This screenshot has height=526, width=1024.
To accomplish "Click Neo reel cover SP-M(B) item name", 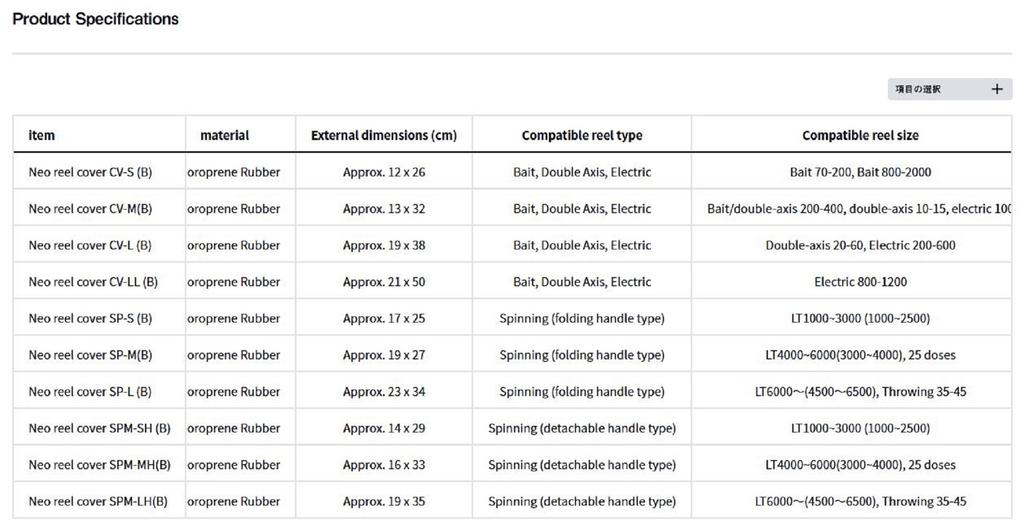I will (90, 355).
